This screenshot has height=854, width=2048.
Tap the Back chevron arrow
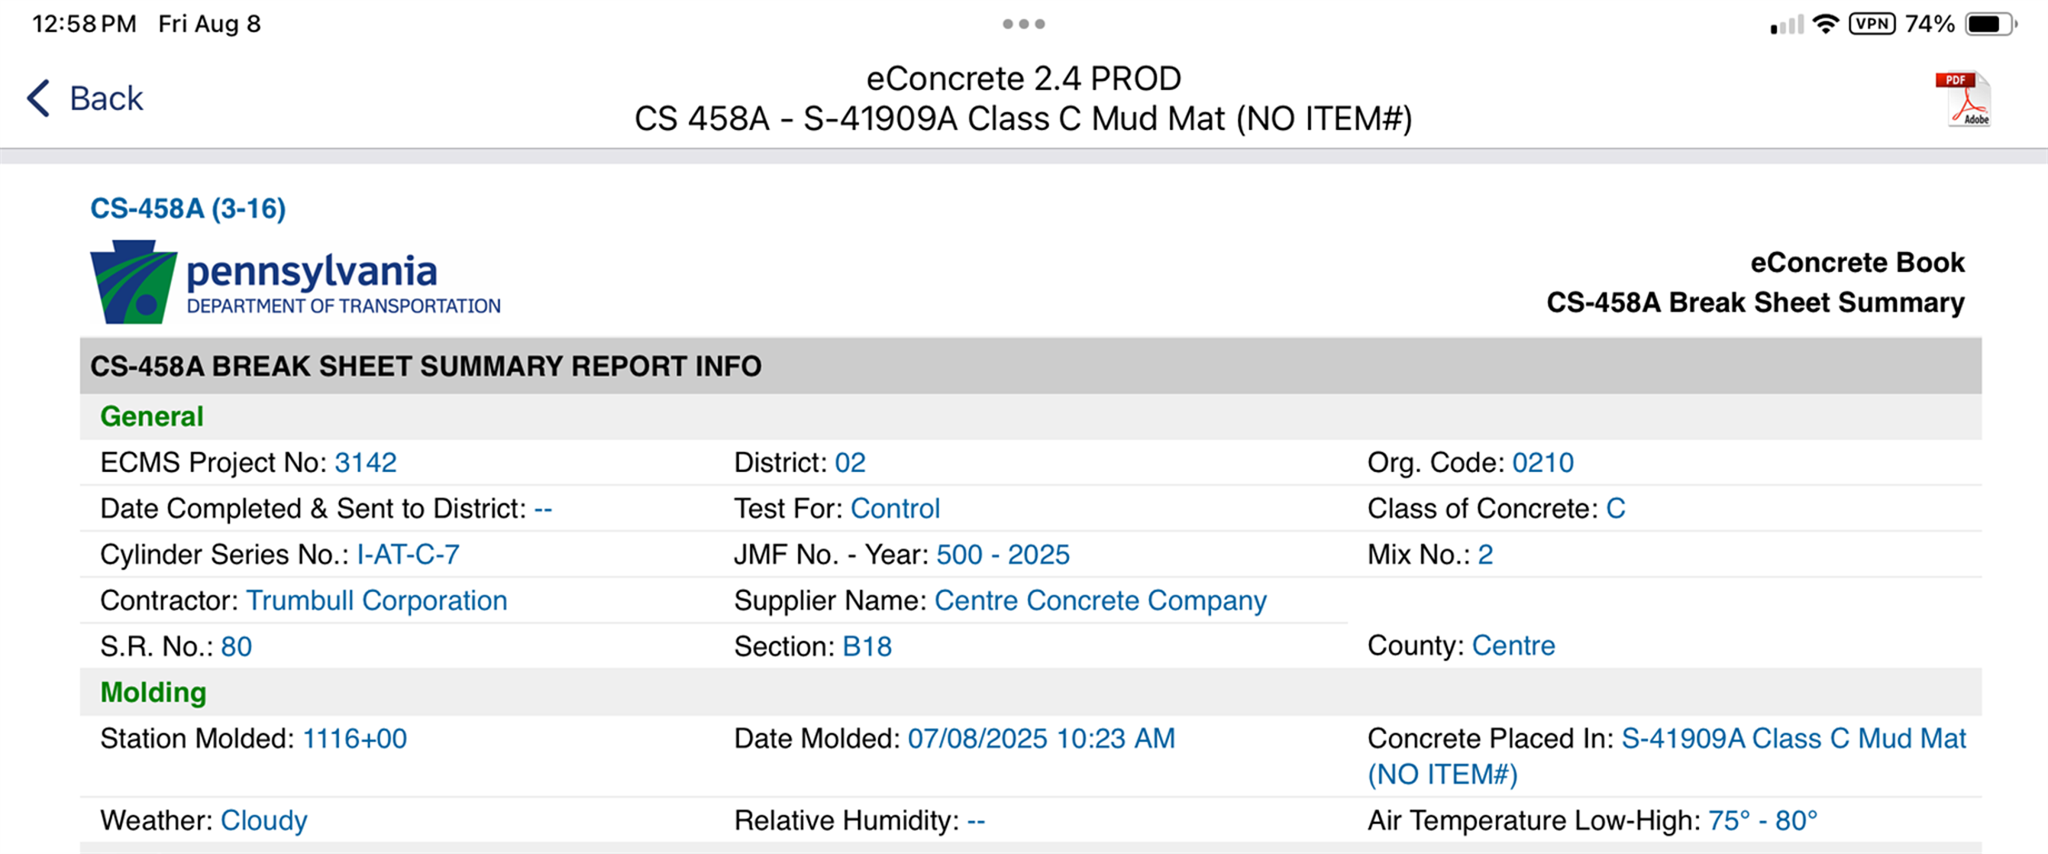click(38, 98)
